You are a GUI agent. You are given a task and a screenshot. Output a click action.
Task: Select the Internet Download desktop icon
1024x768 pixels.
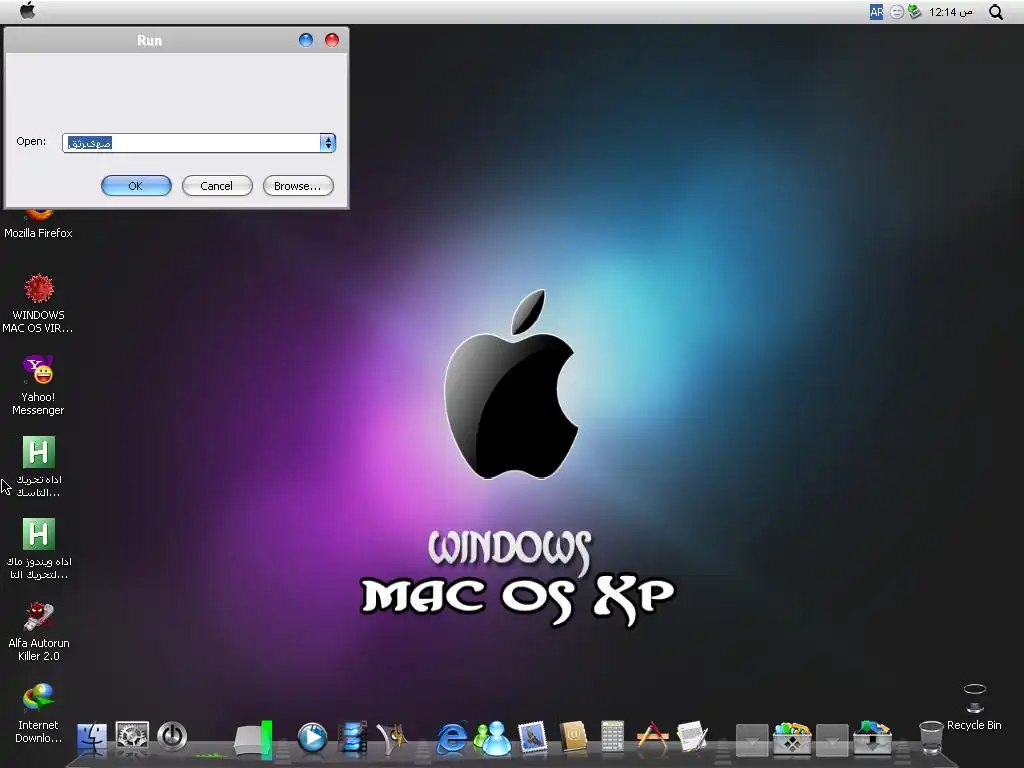[x=39, y=713]
